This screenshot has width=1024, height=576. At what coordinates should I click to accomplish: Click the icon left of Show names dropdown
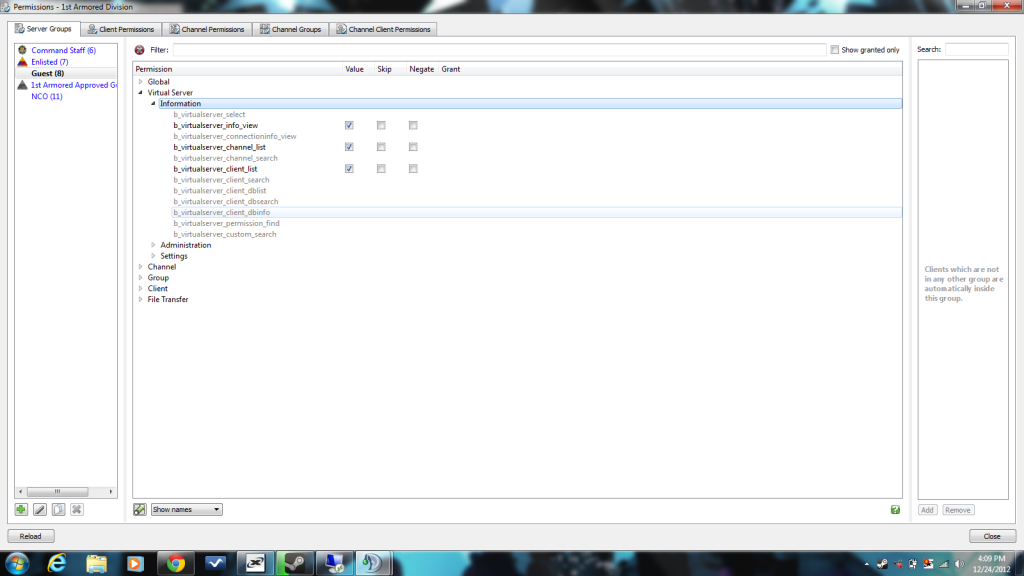point(140,509)
